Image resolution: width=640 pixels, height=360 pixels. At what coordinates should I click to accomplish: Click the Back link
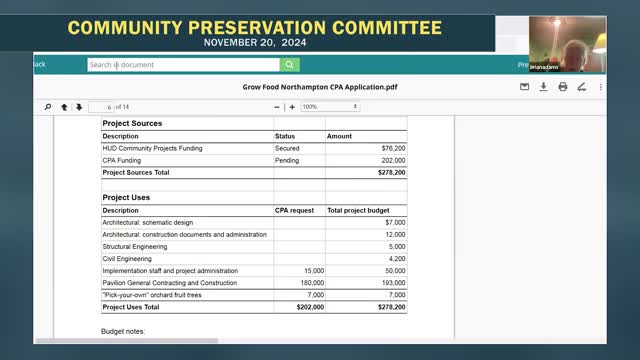coord(40,64)
